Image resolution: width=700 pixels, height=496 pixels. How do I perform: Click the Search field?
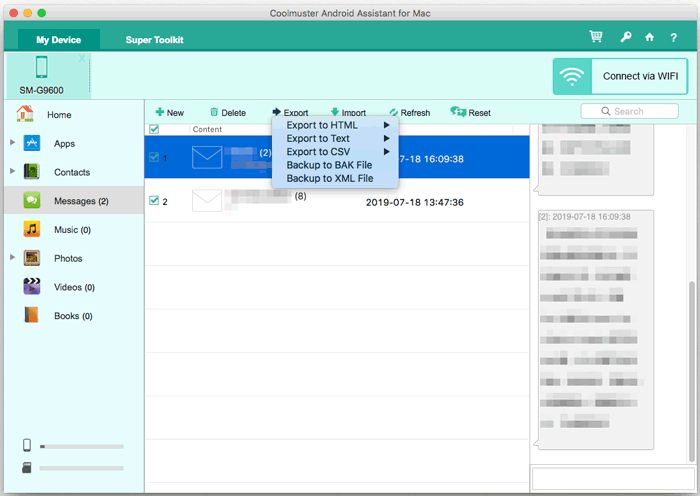click(629, 111)
